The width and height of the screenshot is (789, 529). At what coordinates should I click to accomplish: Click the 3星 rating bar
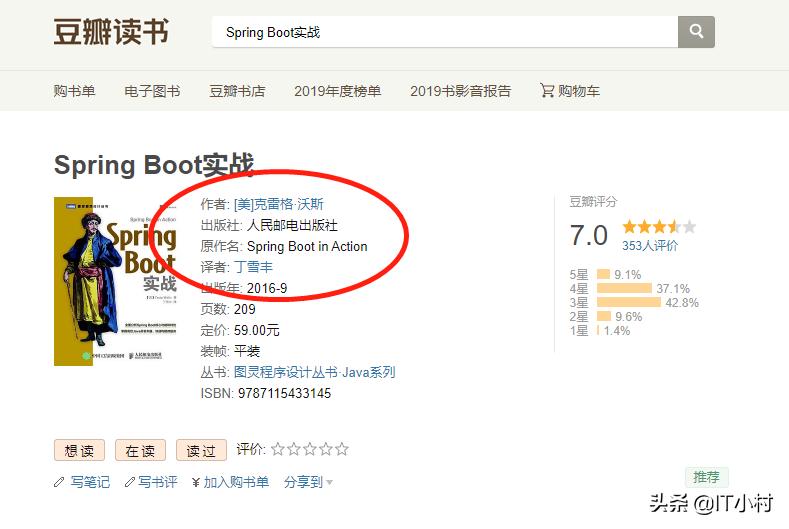pos(628,303)
